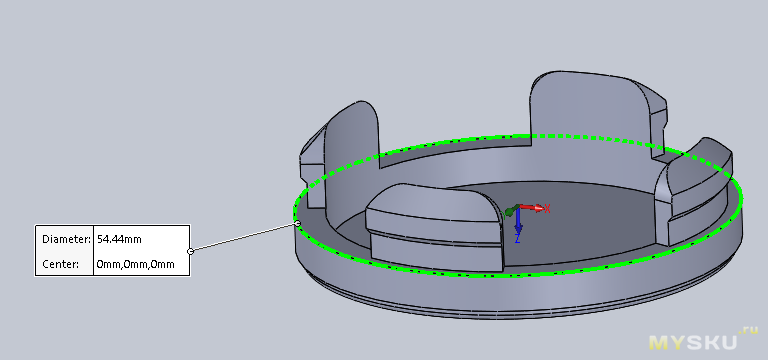The height and width of the screenshot is (360, 768).
Task: Click the blue Z axis letter label
Action: [517, 239]
